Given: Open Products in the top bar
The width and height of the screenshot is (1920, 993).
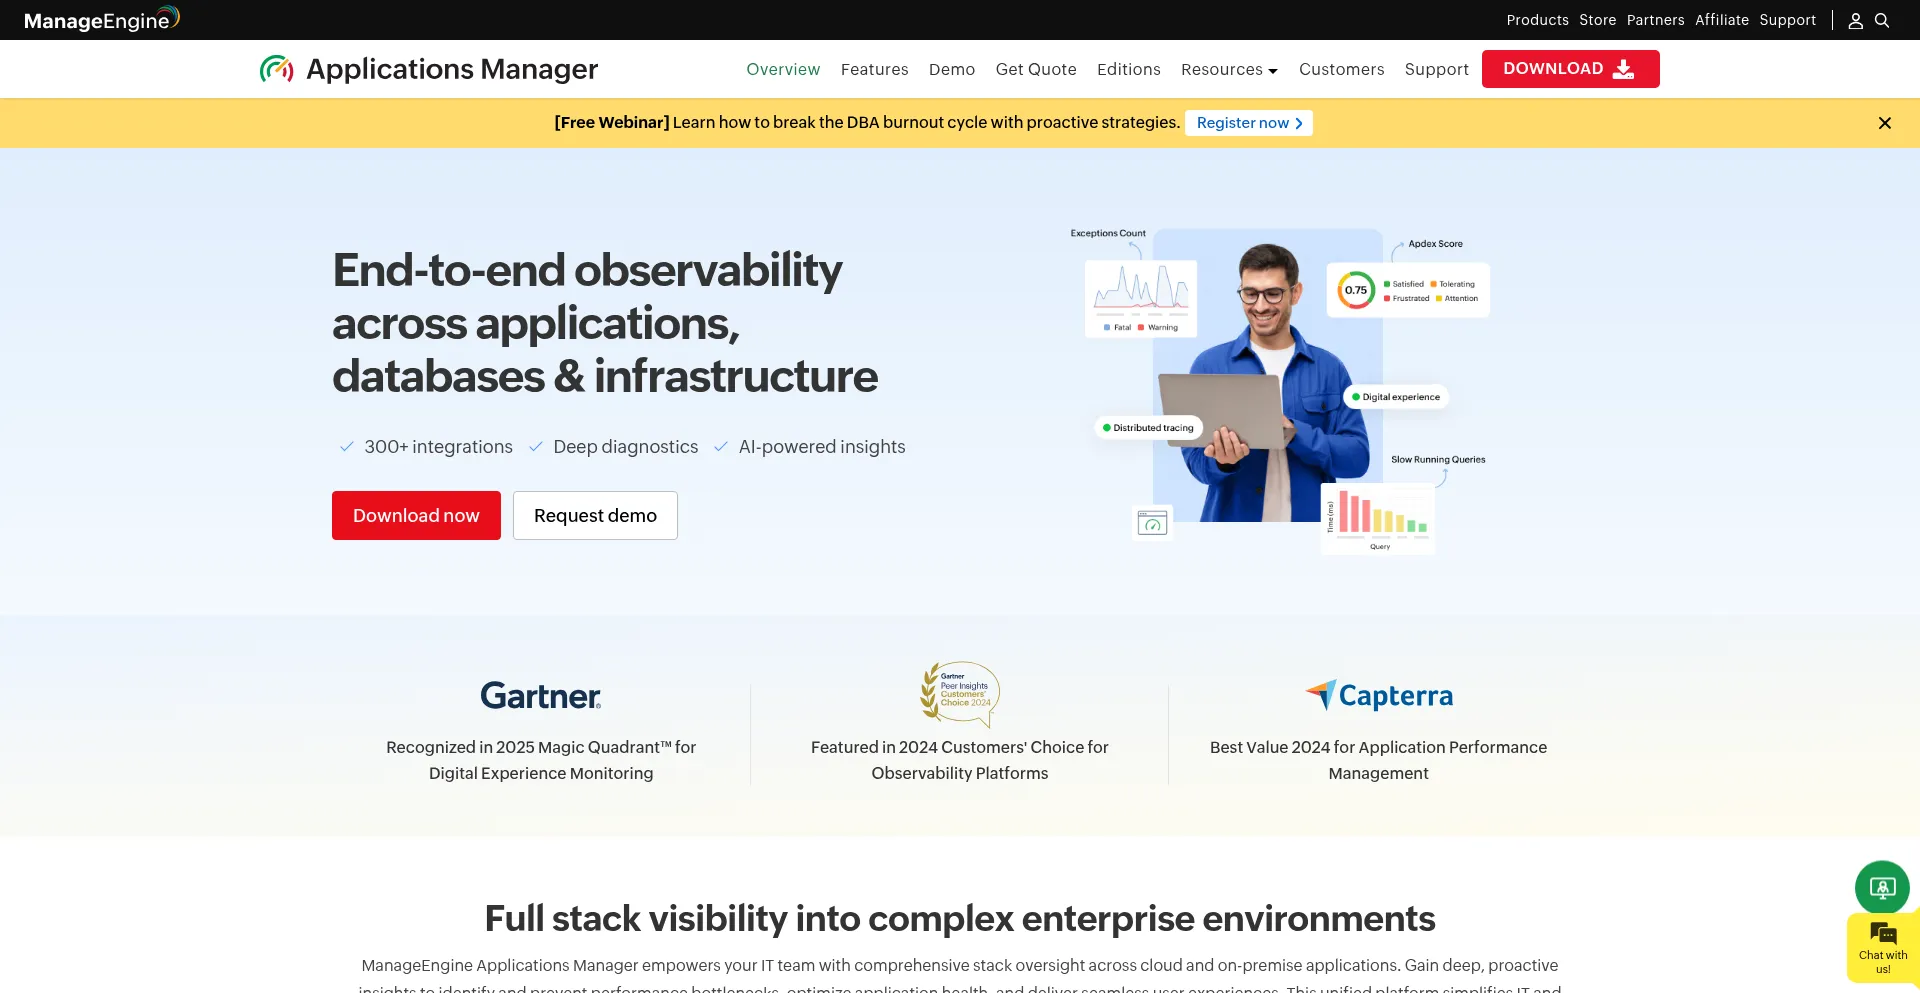Looking at the screenshot, I should (1537, 20).
